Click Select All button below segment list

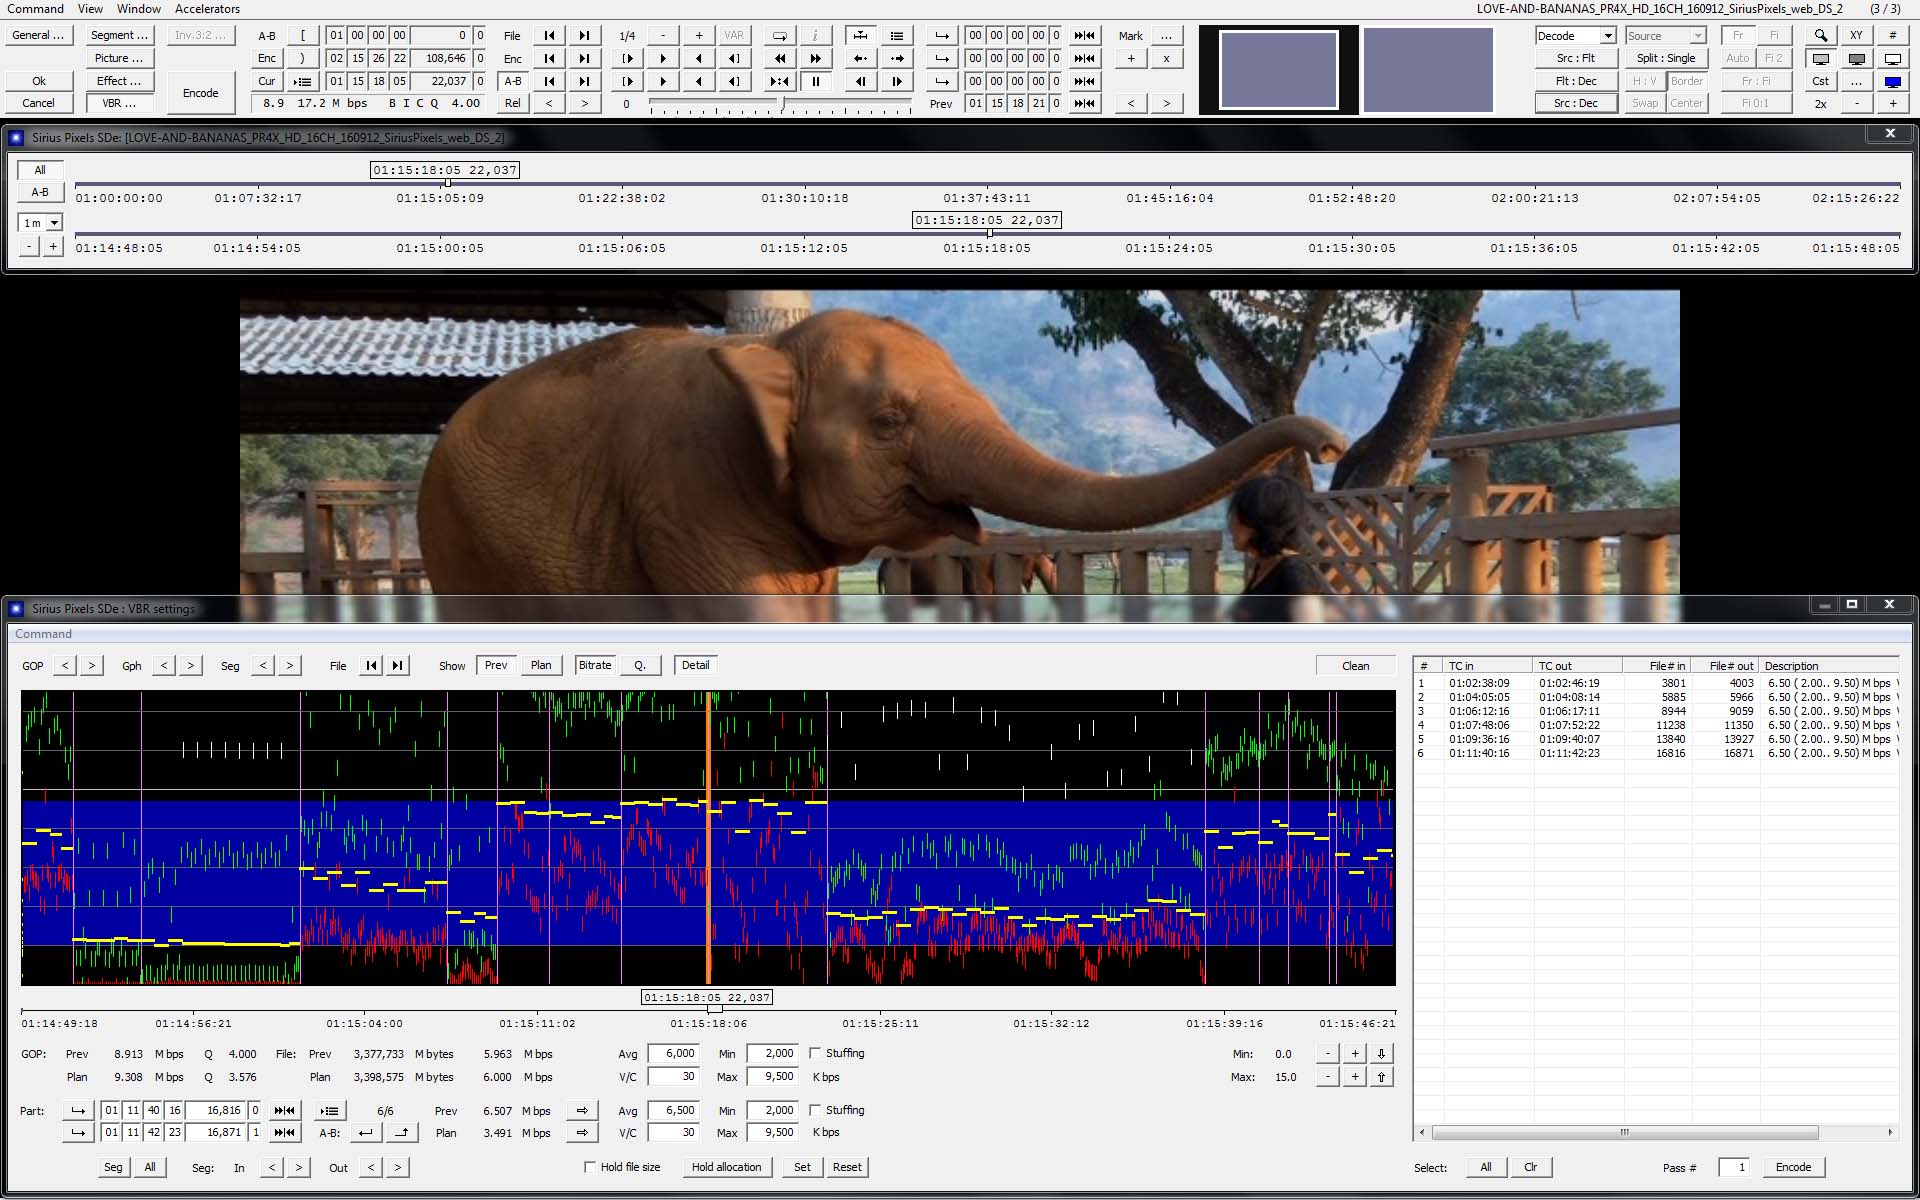point(1486,1167)
